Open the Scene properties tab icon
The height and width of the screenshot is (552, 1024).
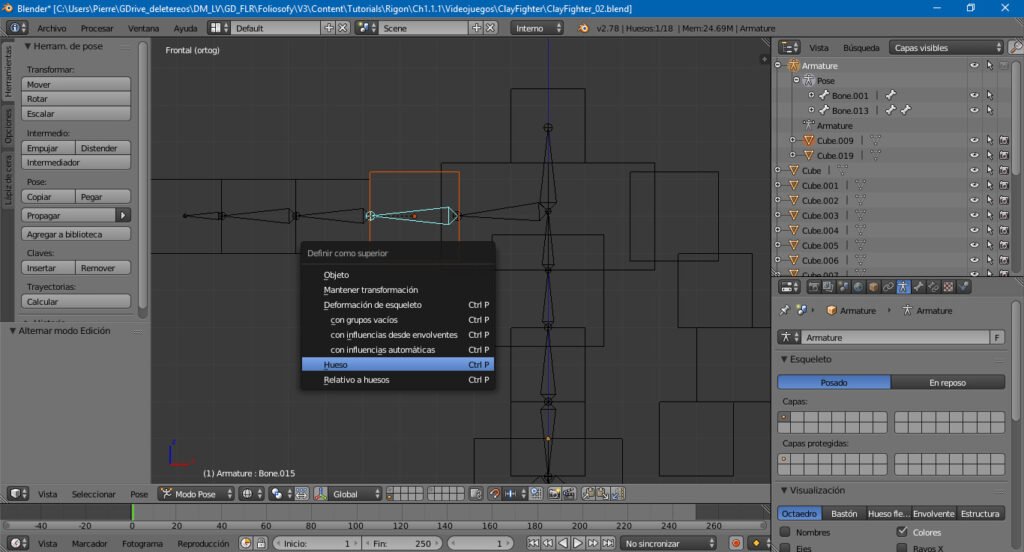coord(843,287)
